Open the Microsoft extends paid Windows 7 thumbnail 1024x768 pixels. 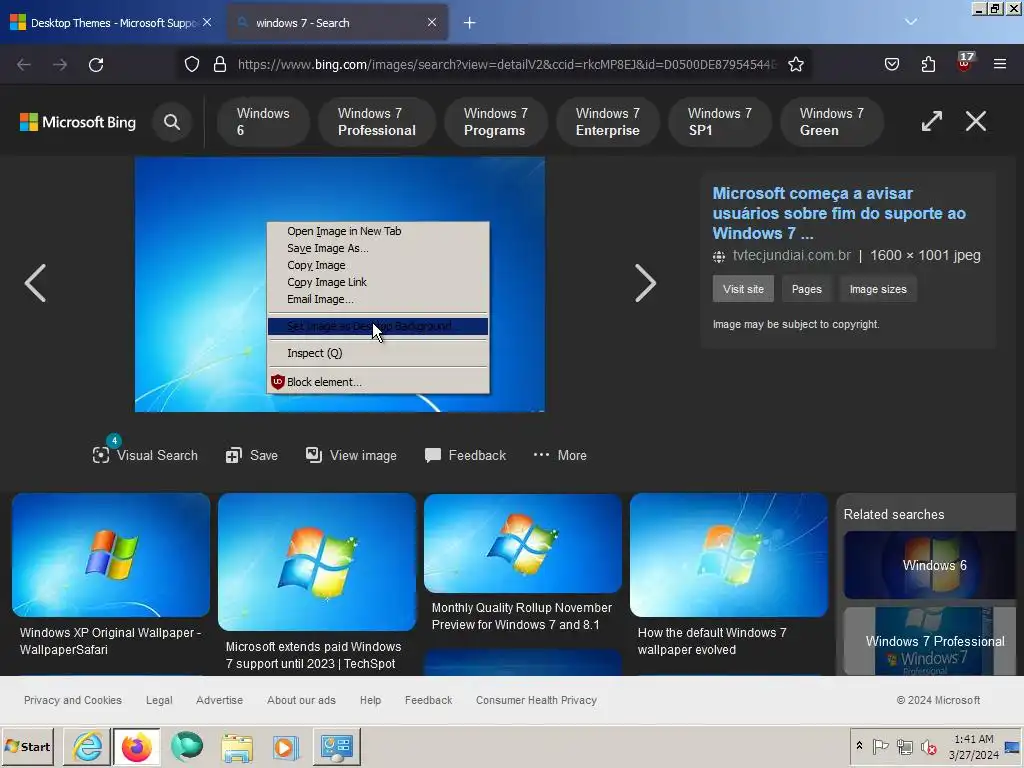(x=317, y=562)
